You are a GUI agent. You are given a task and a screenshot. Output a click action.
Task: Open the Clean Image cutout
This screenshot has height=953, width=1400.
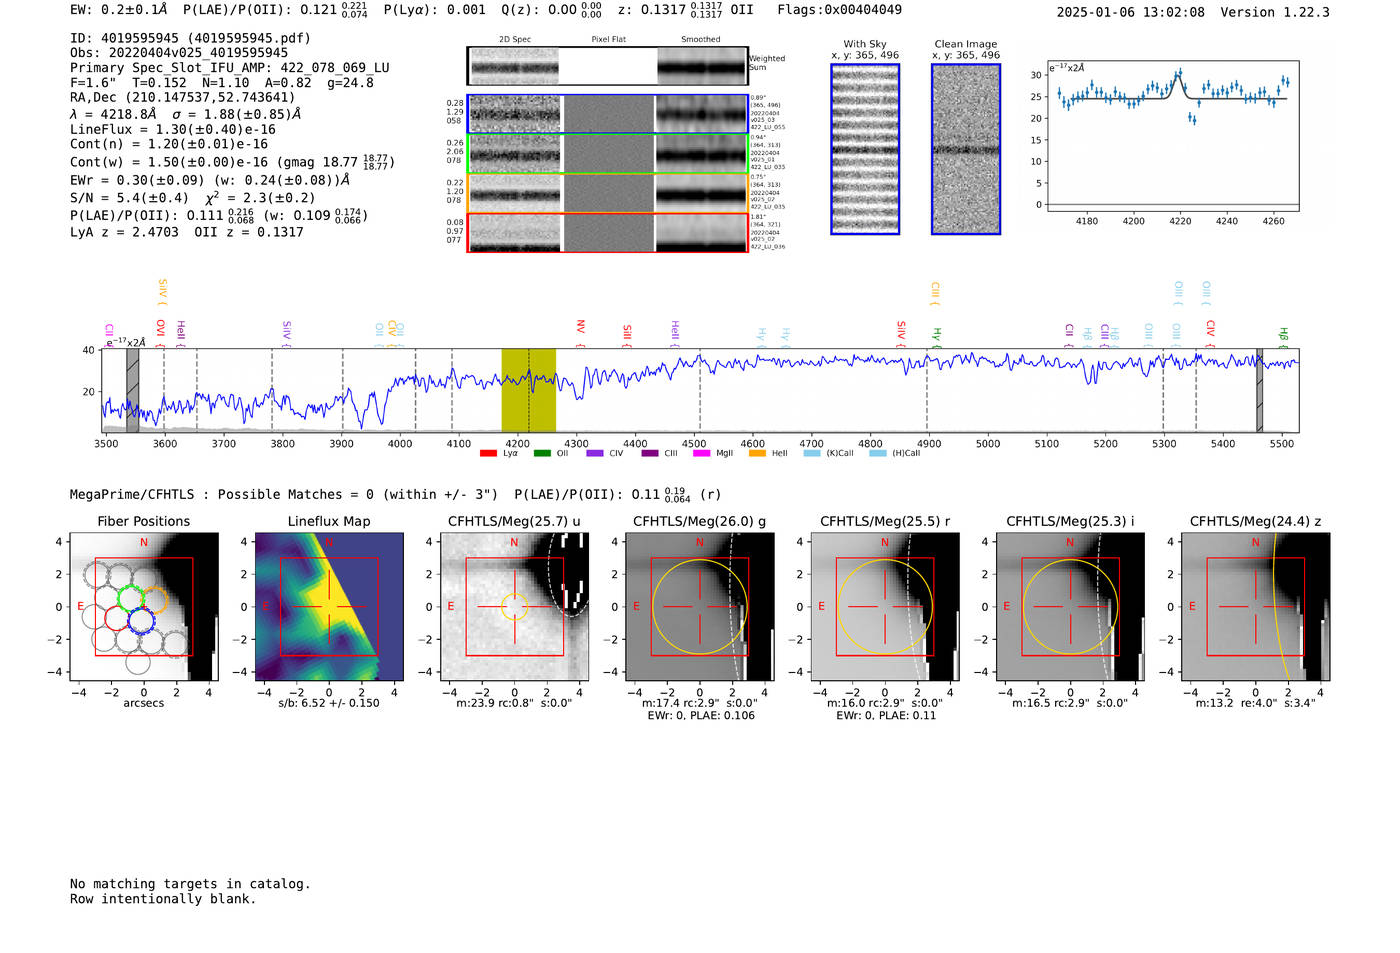point(966,149)
